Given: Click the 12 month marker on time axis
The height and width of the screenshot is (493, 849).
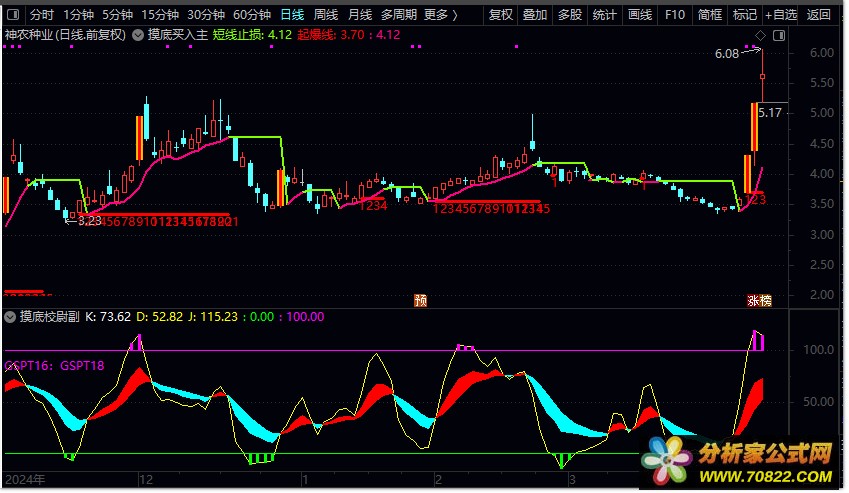Looking at the screenshot, I should 146,479.
